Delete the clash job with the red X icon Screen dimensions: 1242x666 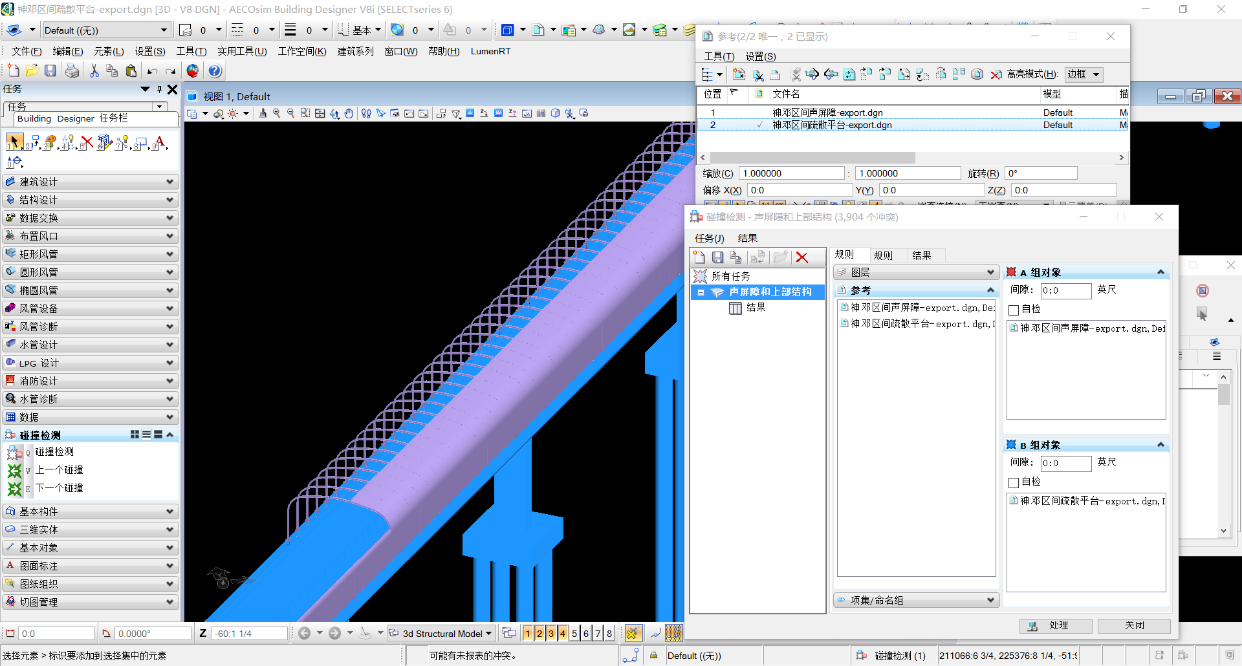[x=802, y=257]
